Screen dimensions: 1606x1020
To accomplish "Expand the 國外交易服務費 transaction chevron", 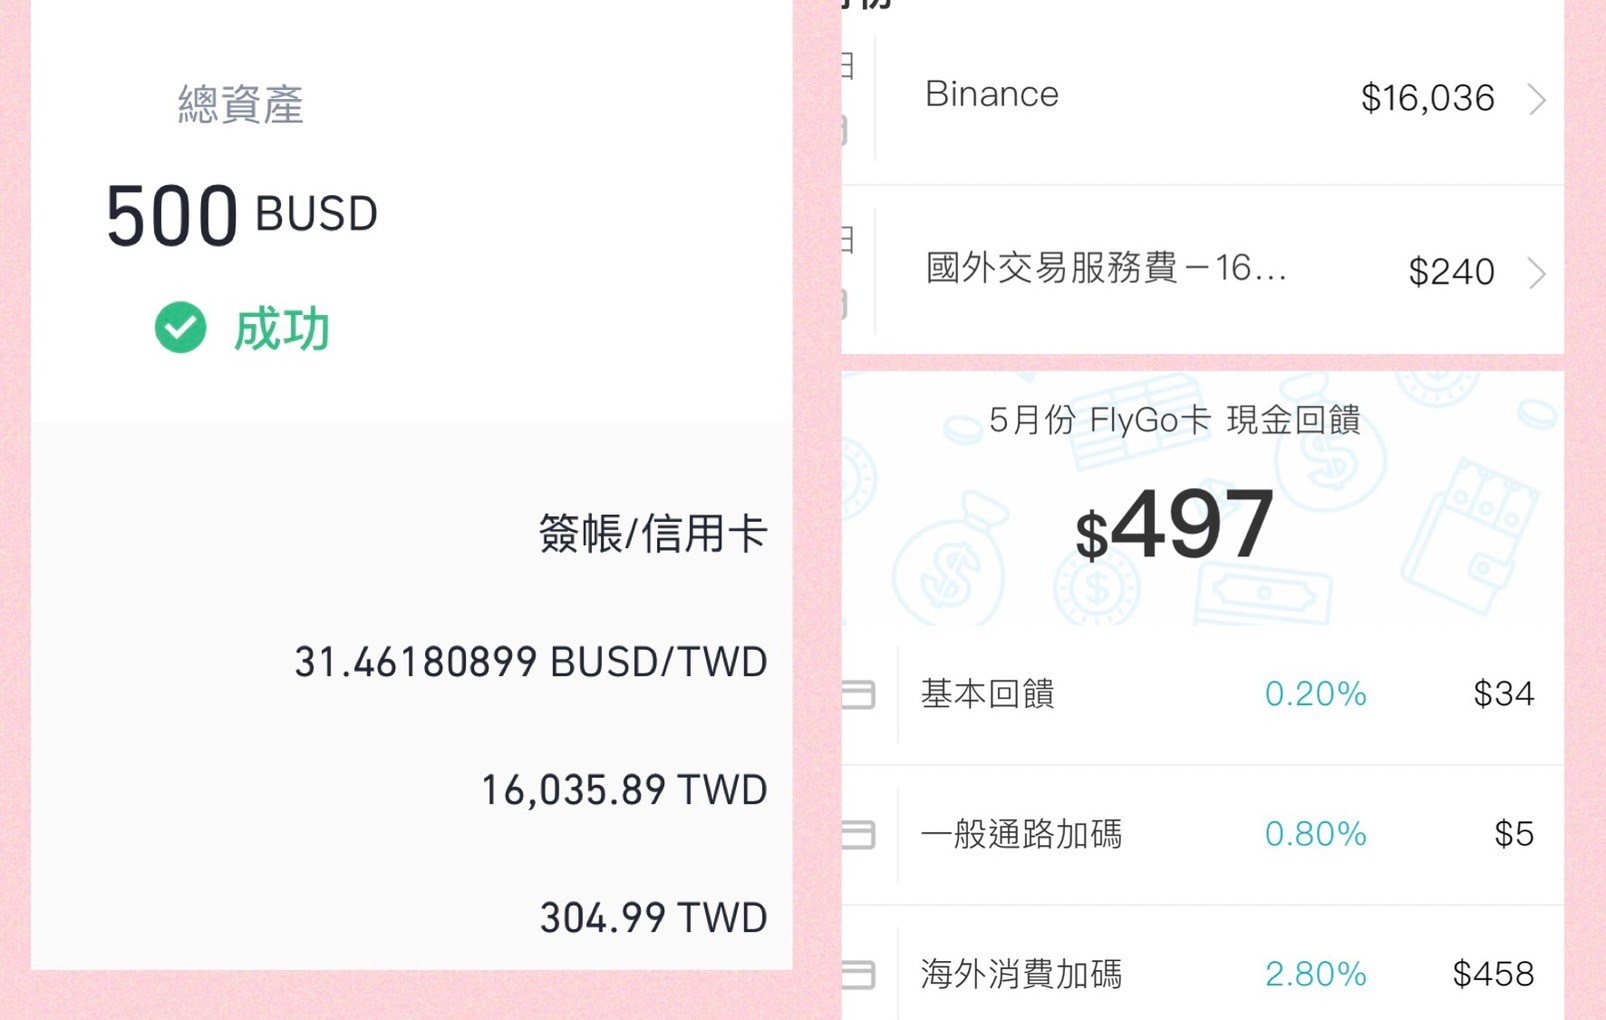I will (1537, 272).
